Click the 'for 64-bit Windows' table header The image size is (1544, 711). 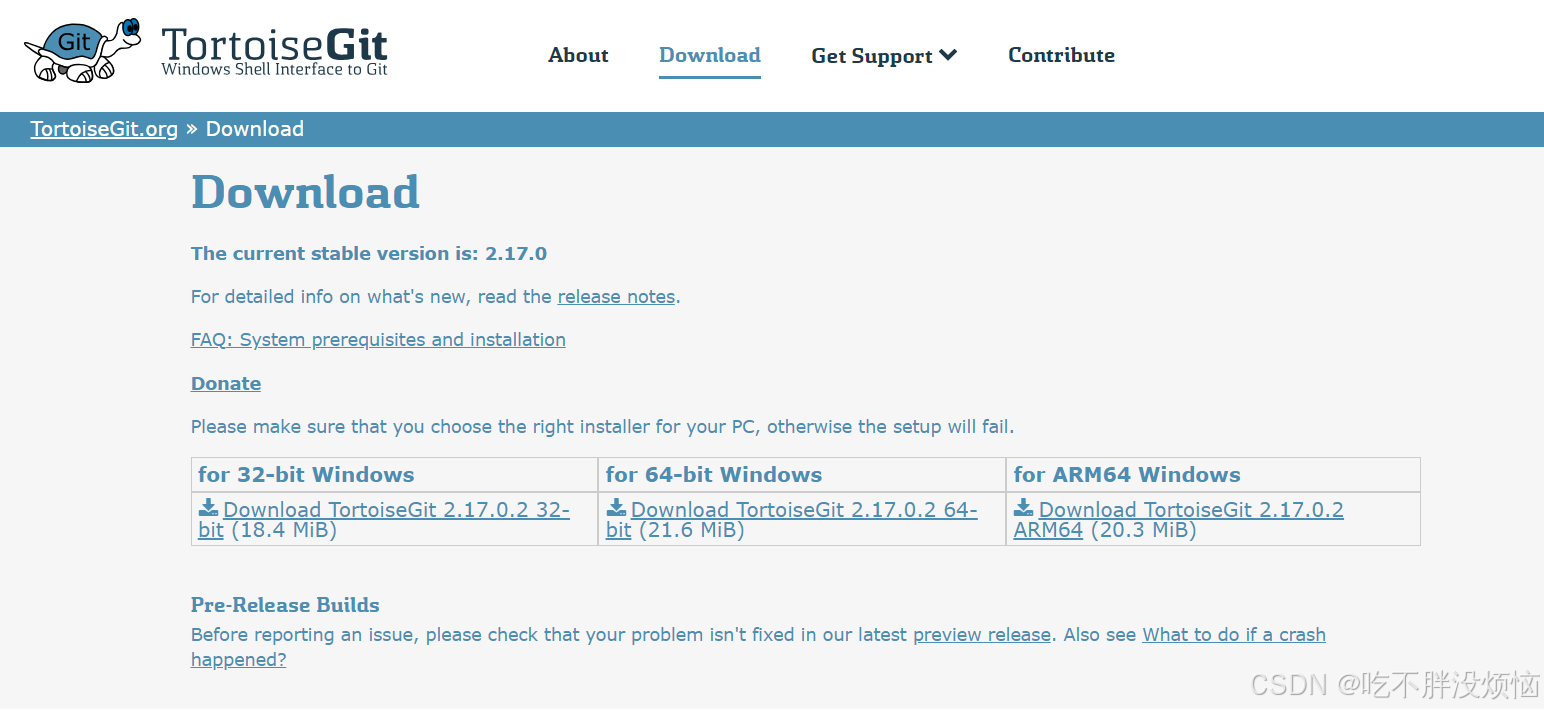(714, 475)
